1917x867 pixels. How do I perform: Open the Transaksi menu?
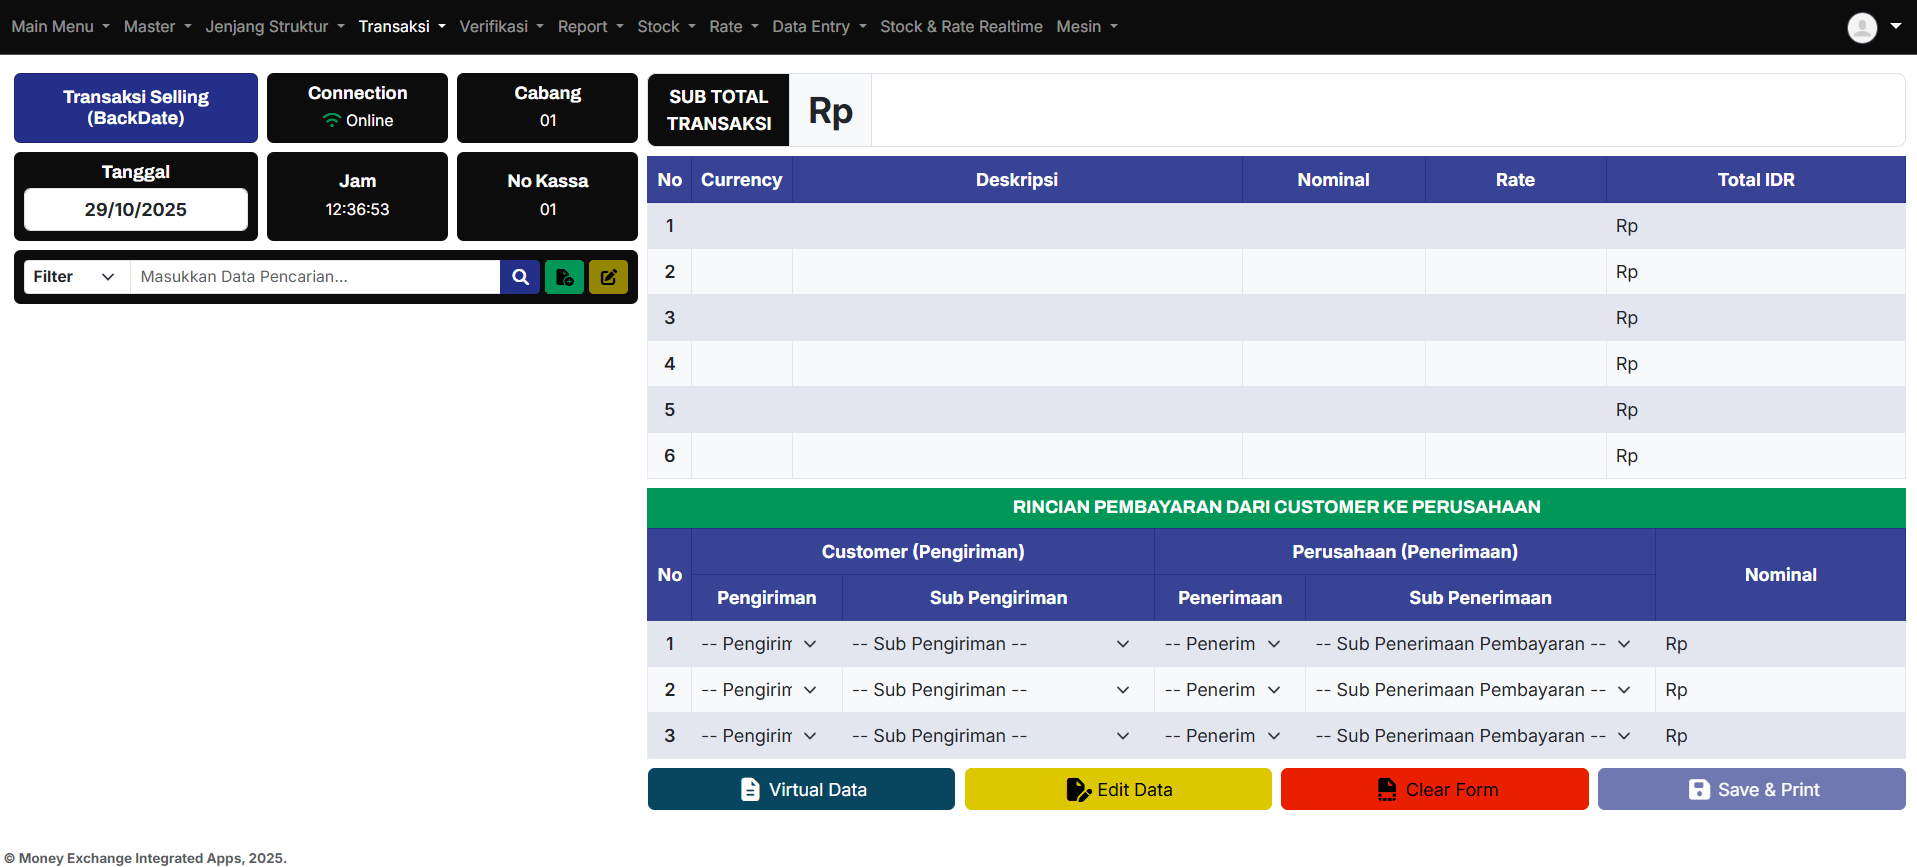point(401,27)
